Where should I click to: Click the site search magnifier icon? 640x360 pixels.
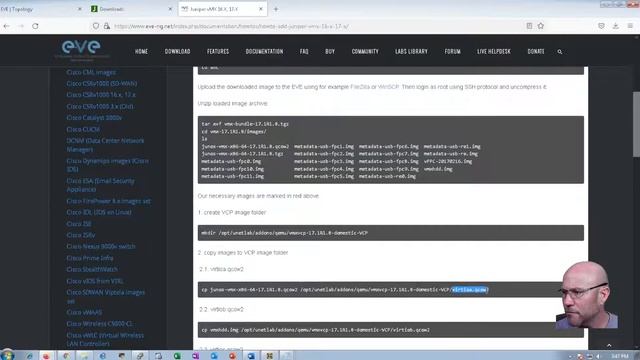pos(560,52)
